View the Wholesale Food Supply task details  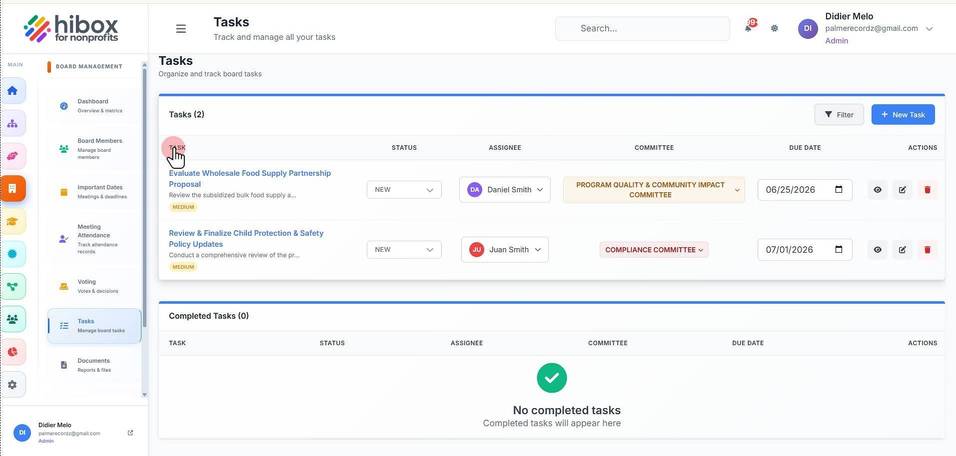(877, 190)
